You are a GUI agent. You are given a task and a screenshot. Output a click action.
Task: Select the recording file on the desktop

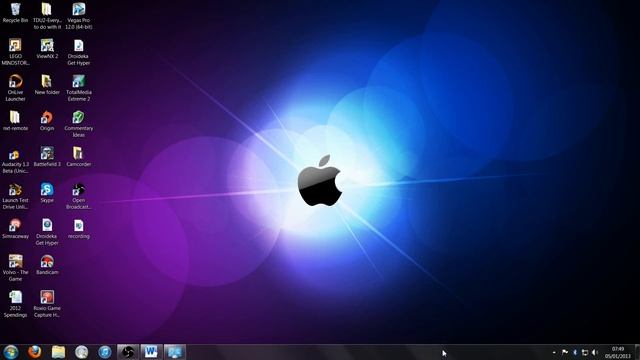pyautogui.click(x=79, y=229)
